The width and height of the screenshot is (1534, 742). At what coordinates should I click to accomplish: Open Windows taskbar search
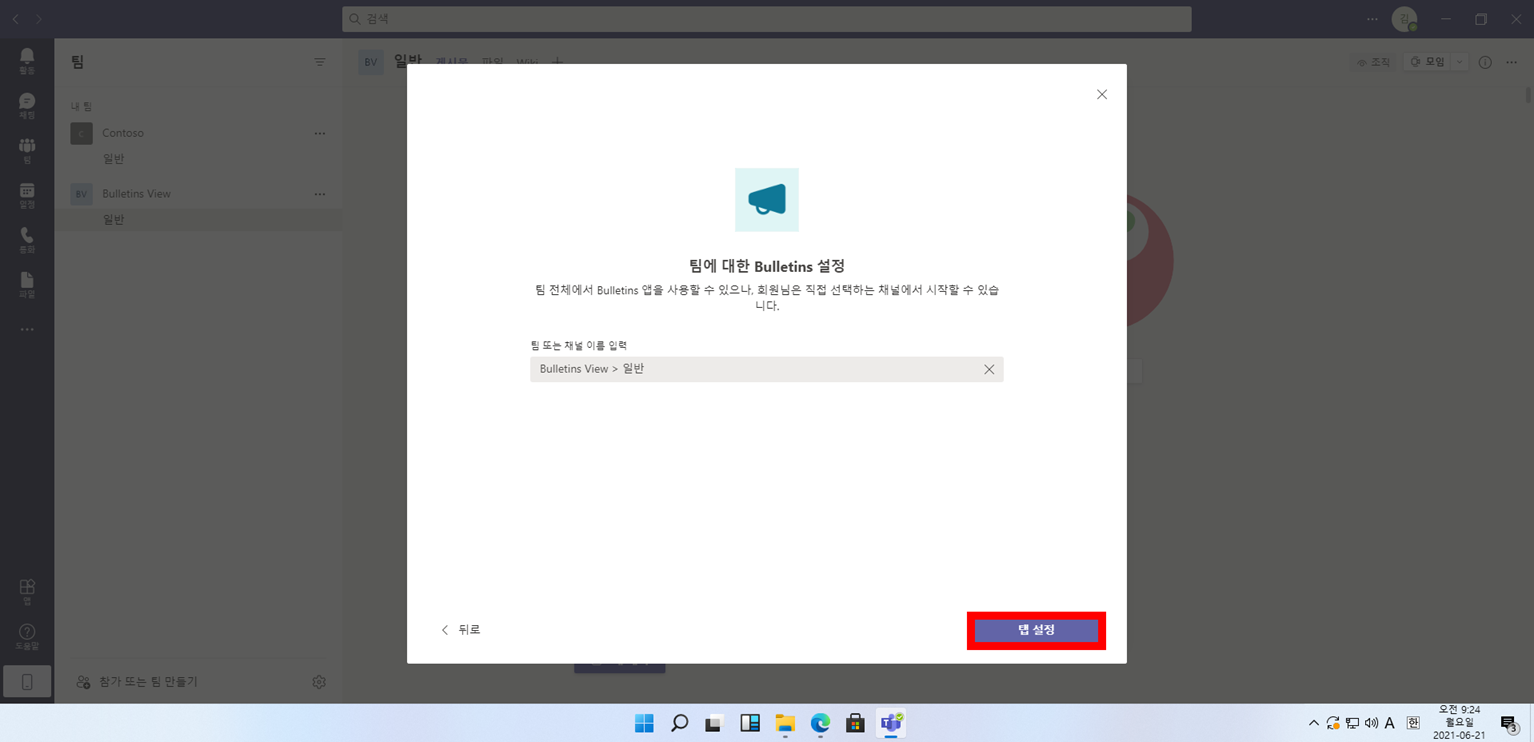(x=679, y=723)
